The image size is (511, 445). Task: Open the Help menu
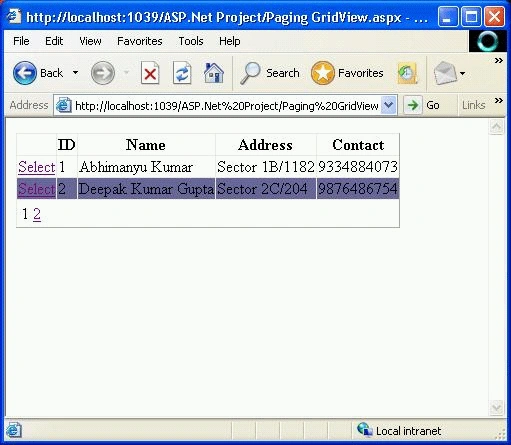(230, 41)
